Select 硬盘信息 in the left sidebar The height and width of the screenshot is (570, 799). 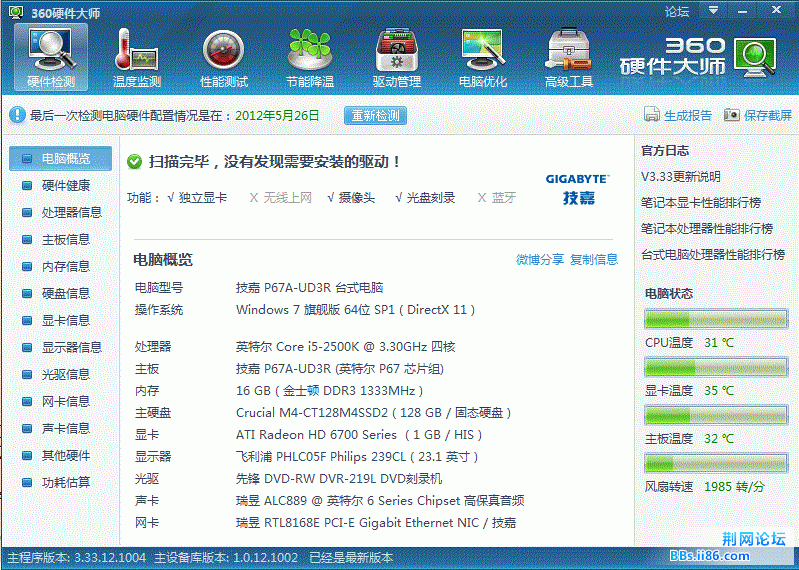coord(65,293)
